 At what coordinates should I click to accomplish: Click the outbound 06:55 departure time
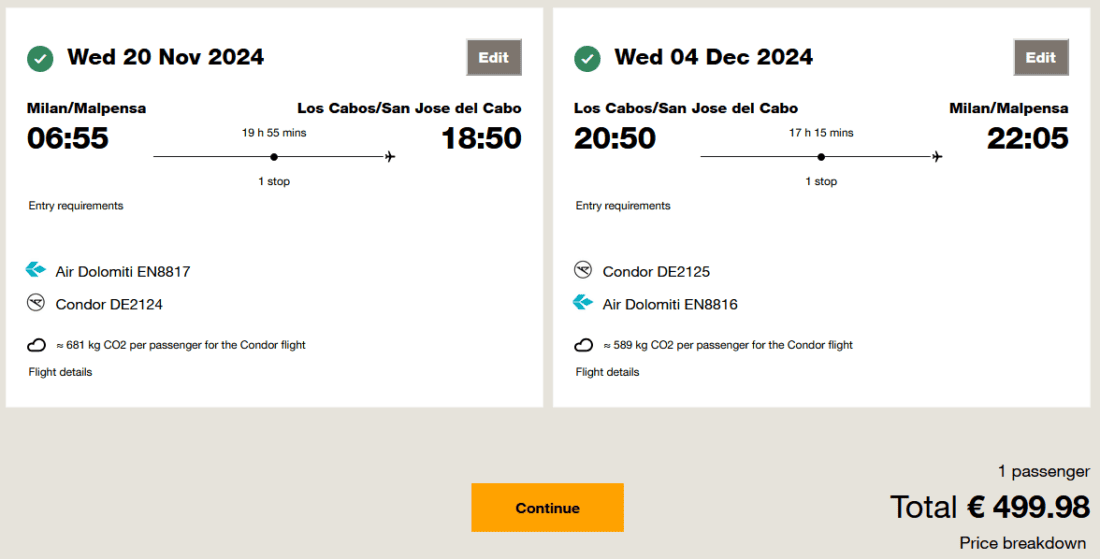coord(68,138)
